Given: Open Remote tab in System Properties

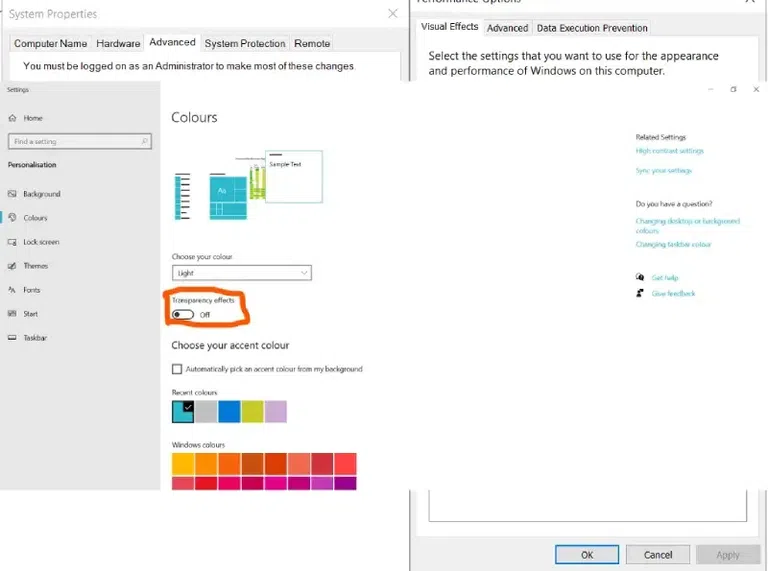Looking at the screenshot, I should point(312,44).
